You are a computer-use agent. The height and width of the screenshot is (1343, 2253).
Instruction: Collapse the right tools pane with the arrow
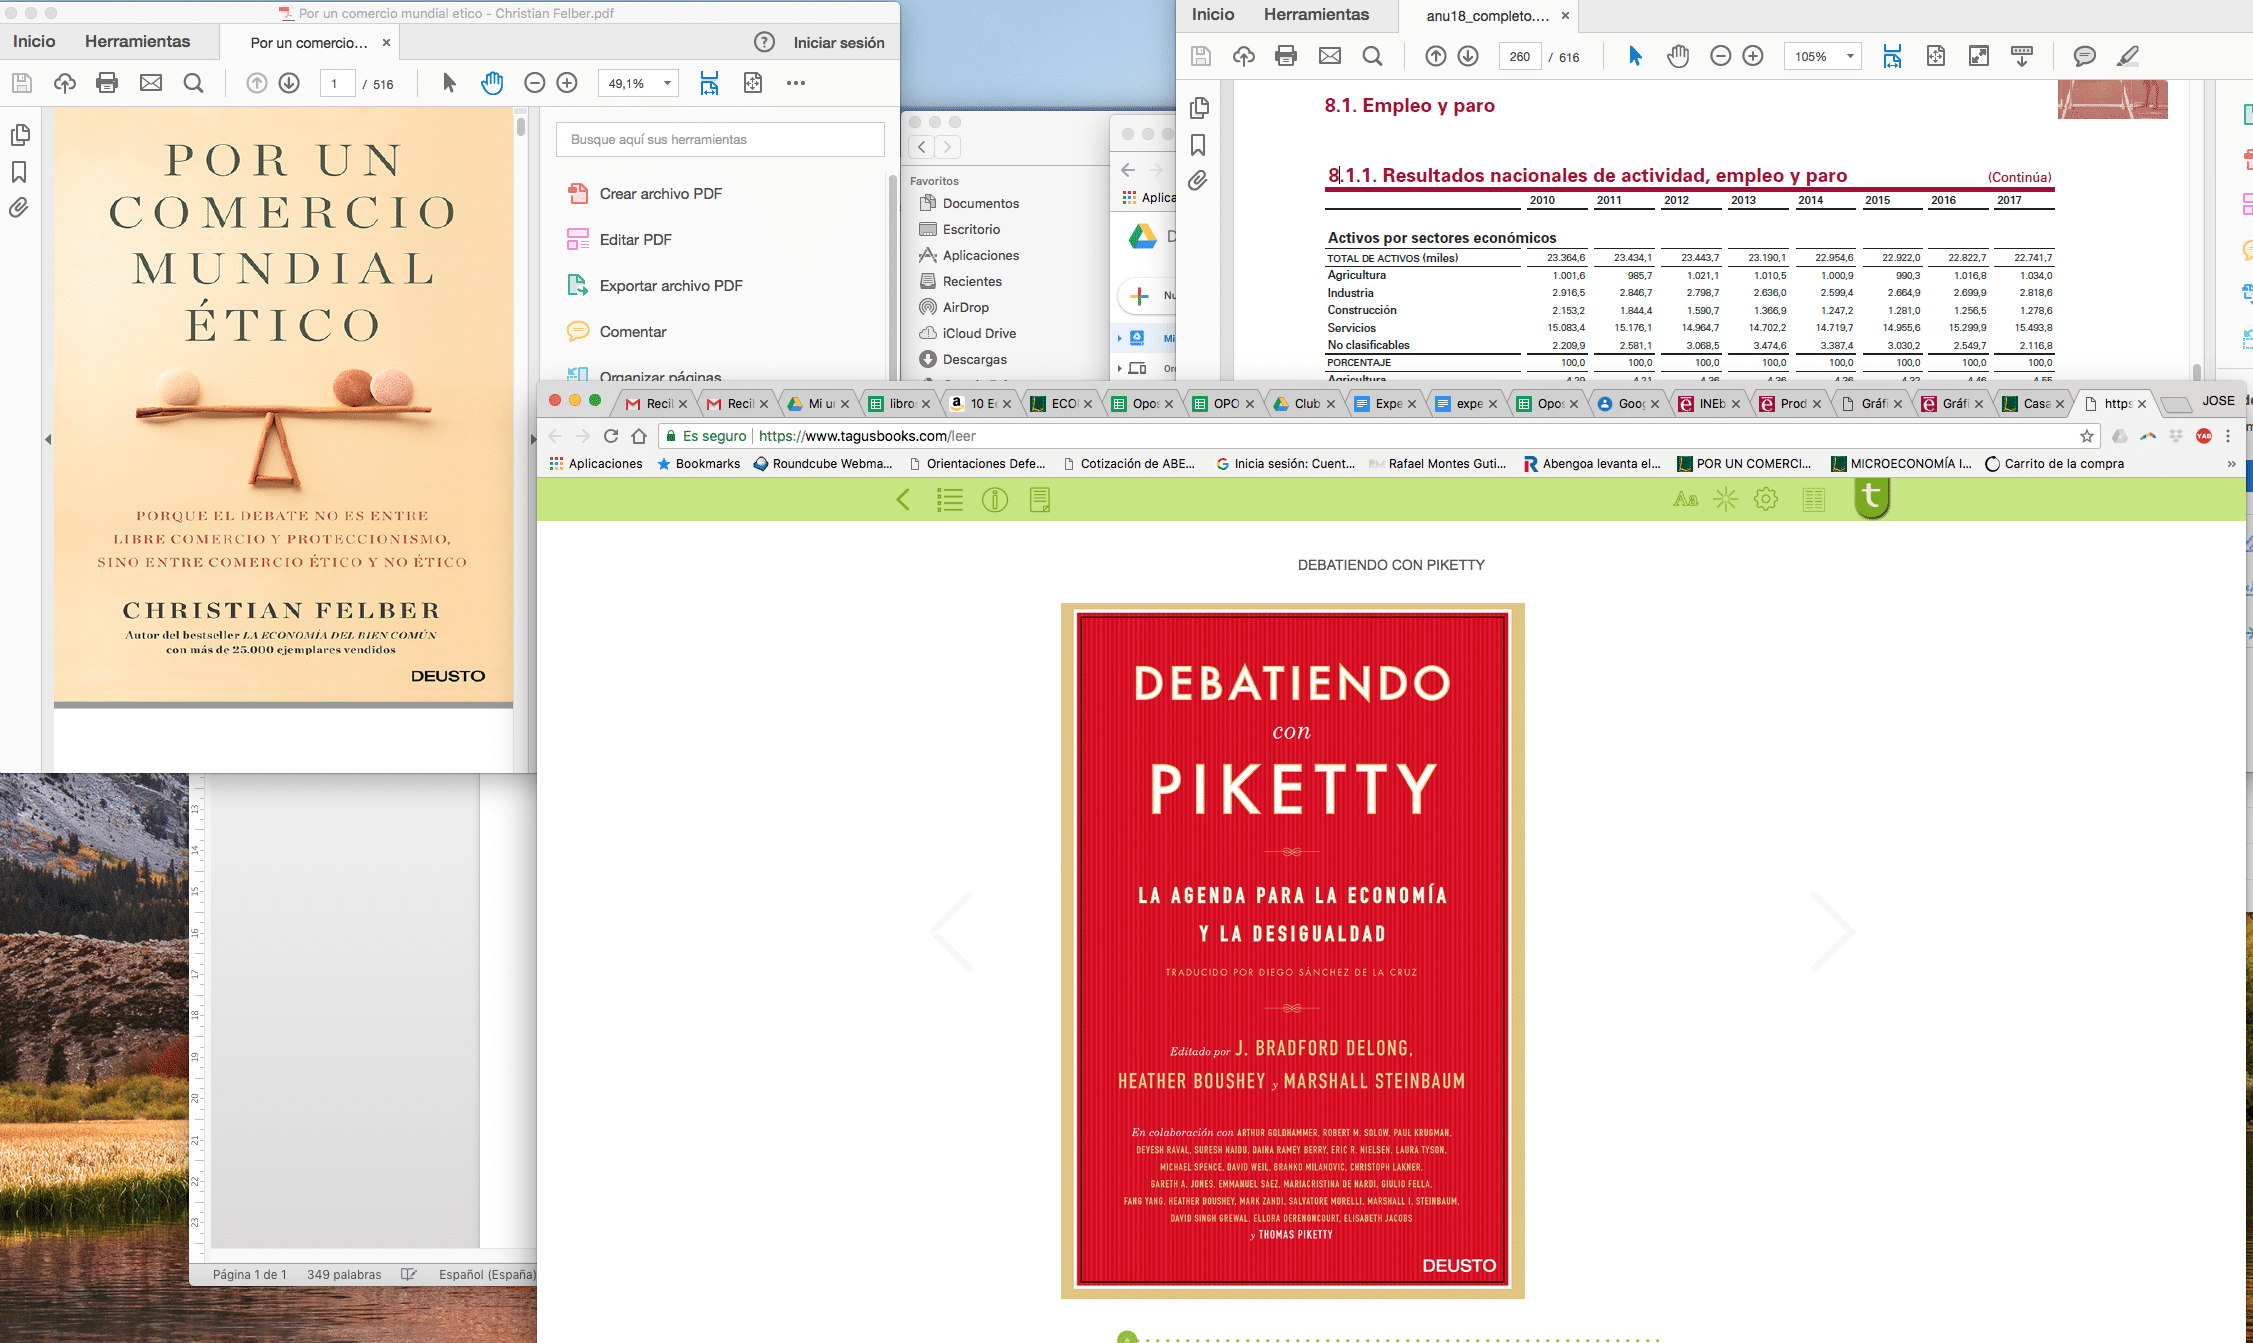533,439
